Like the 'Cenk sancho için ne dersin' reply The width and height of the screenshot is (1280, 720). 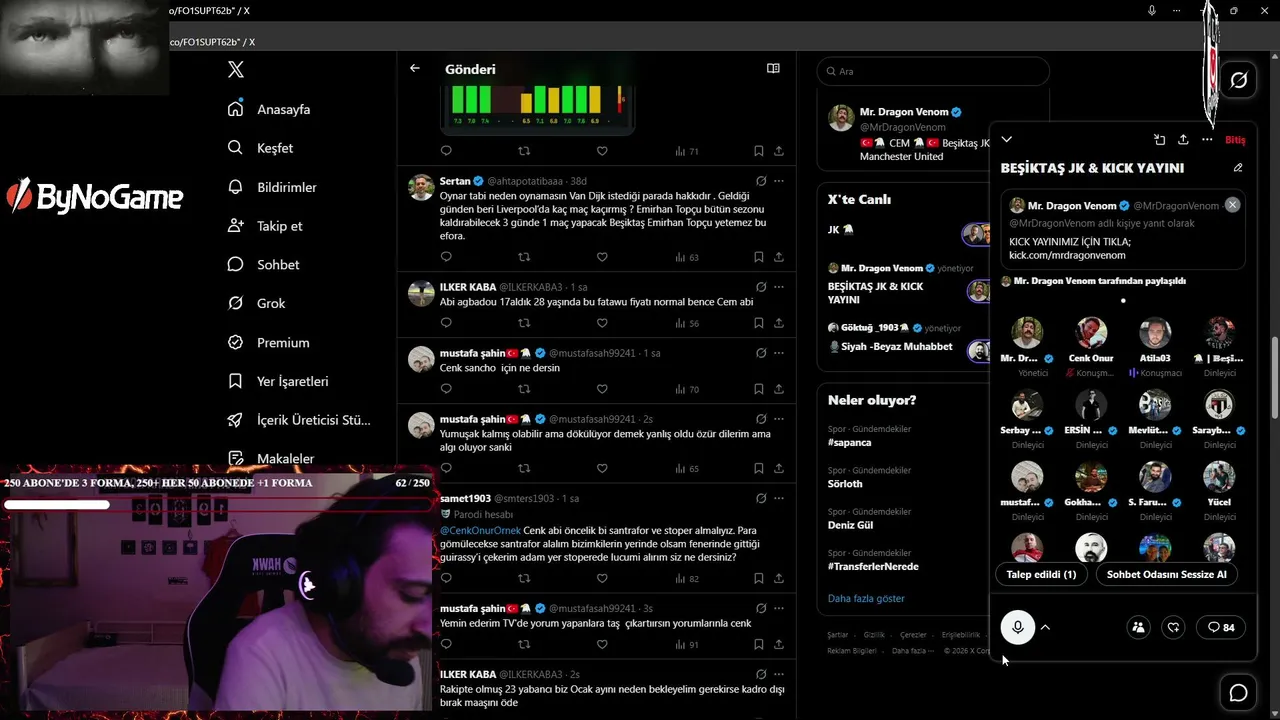click(602, 389)
